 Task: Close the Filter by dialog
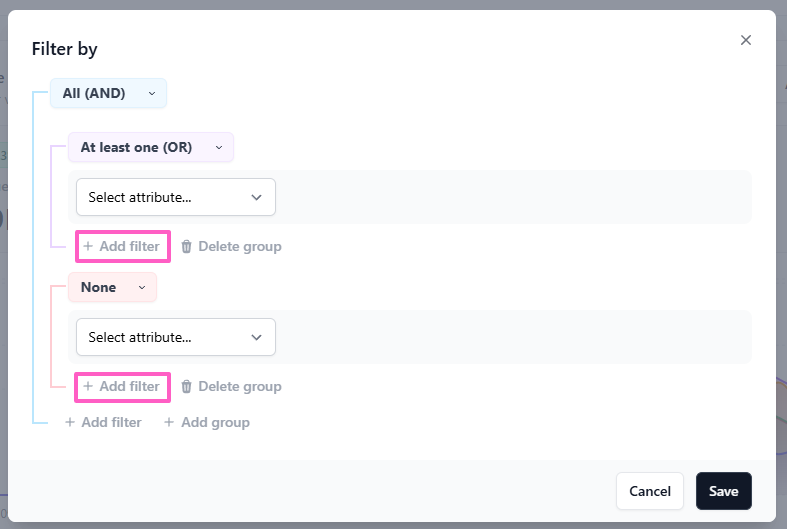pos(745,40)
